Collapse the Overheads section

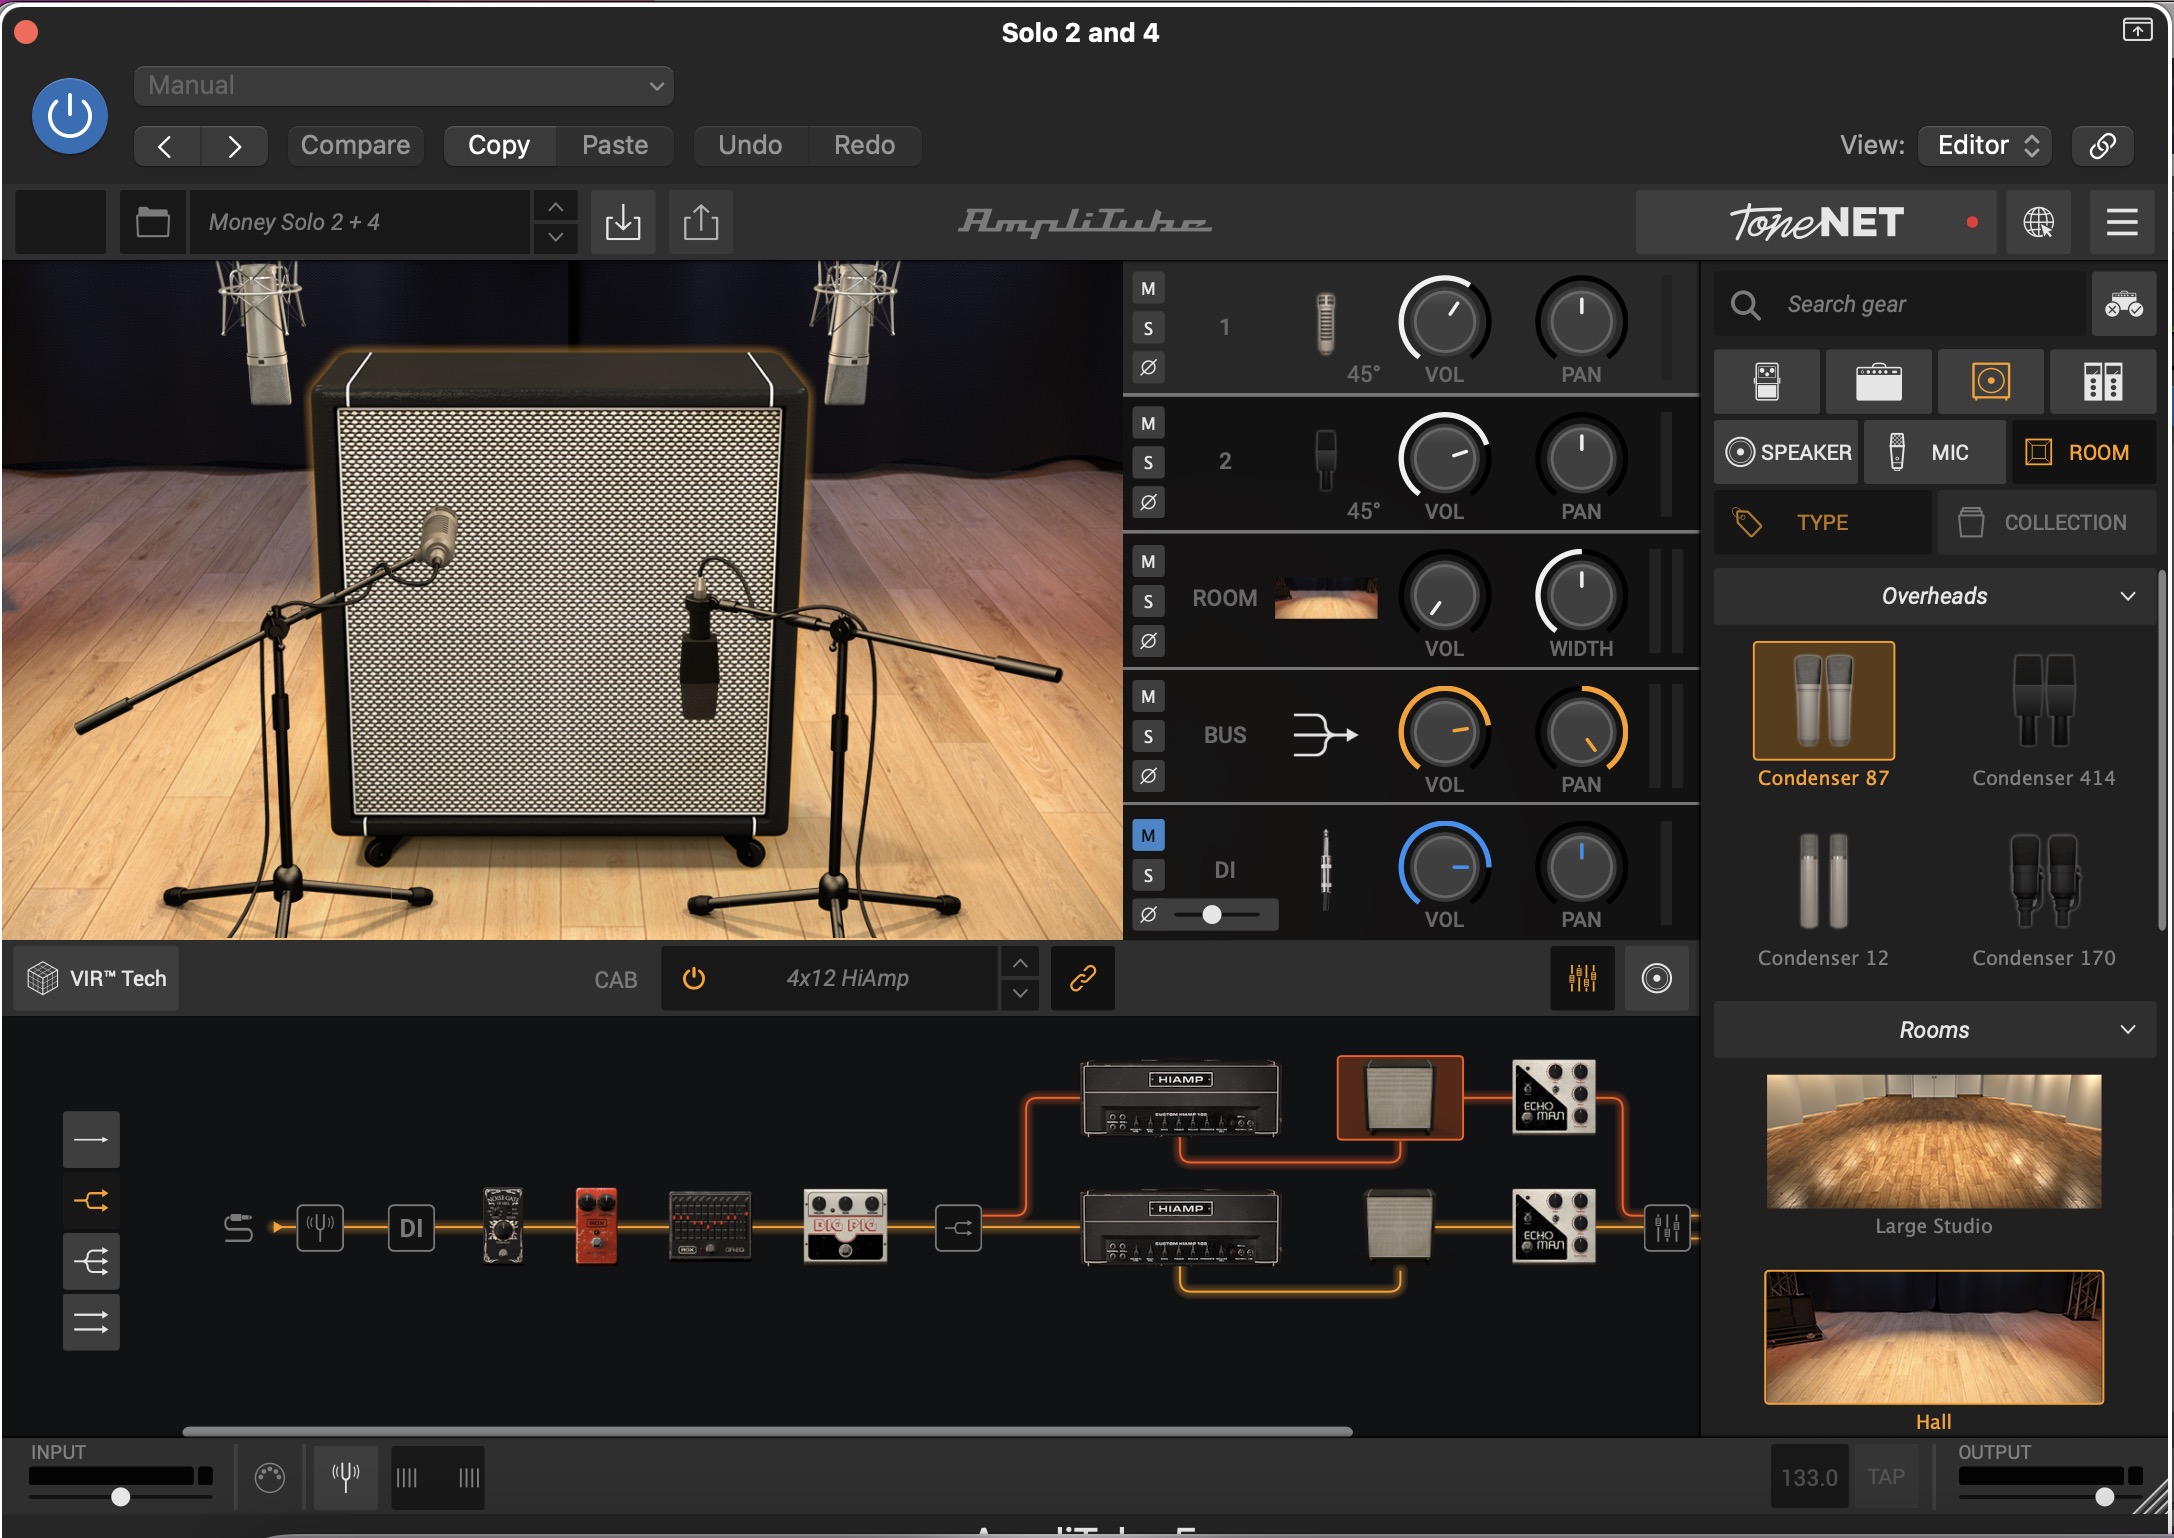point(1934,596)
